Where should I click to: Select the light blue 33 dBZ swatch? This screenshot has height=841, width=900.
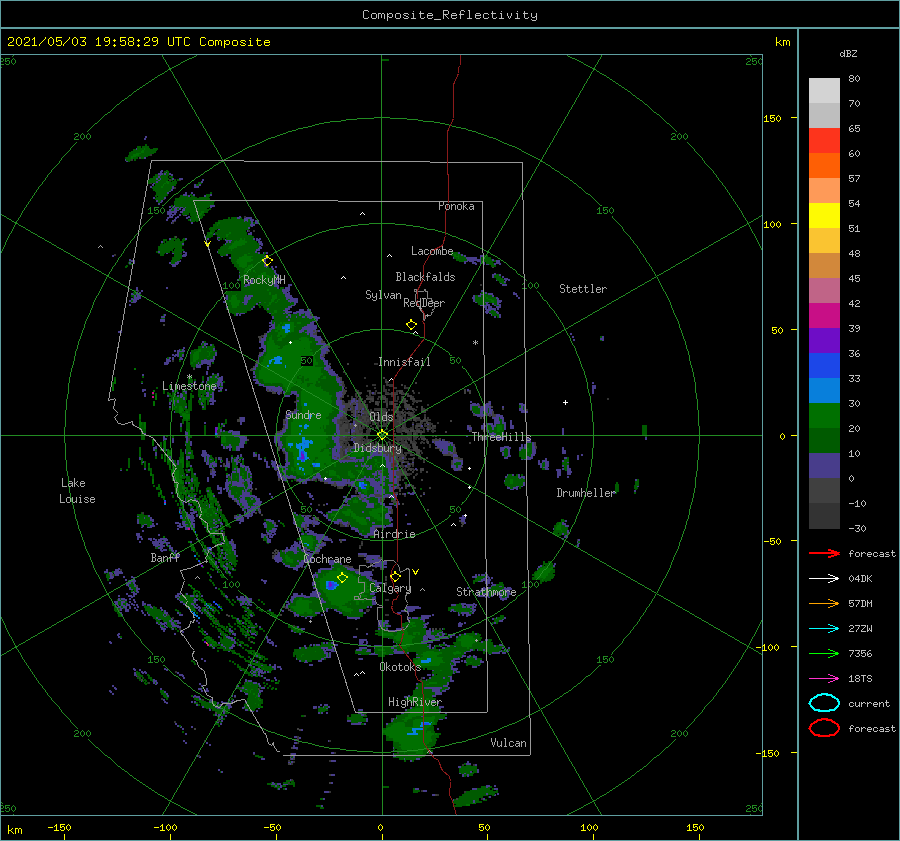[x=824, y=390]
